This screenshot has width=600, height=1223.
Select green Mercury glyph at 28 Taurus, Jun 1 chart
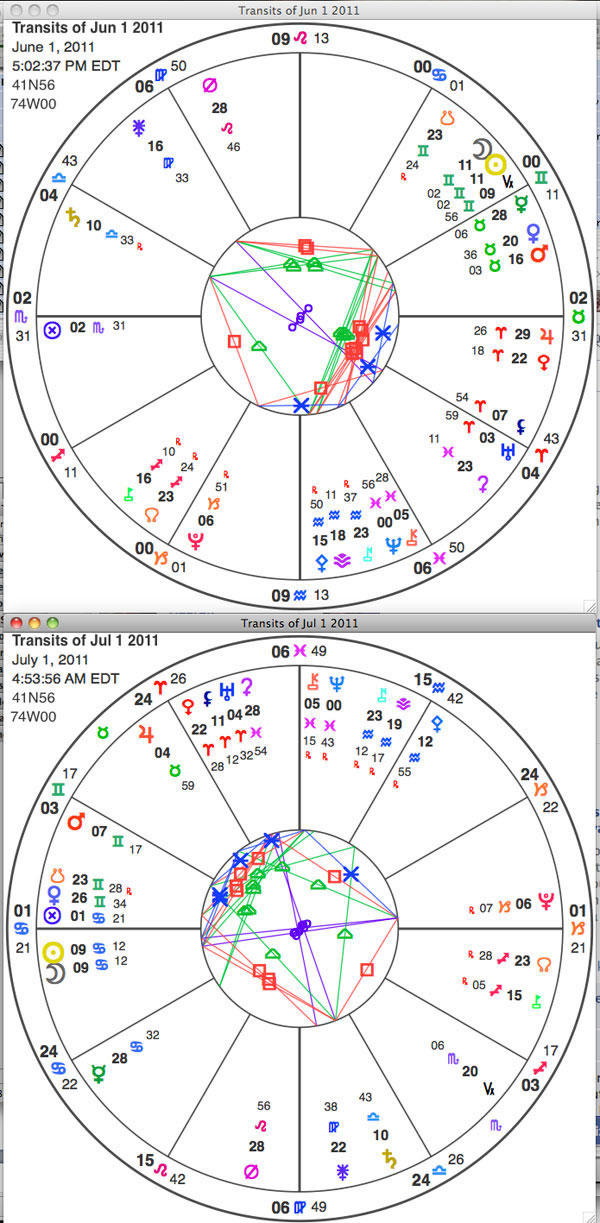click(x=521, y=203)
